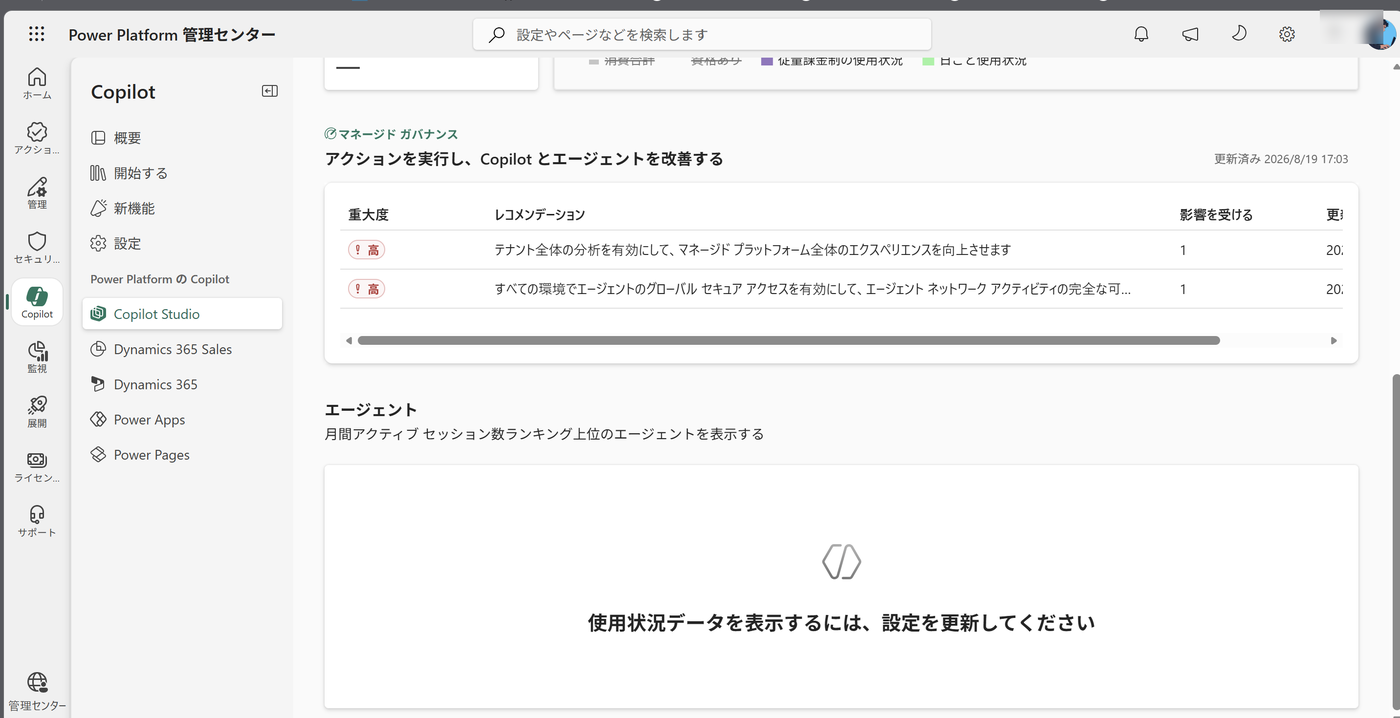Open the app launcher waffle icon
Image resolution: width=1400 pixels, height=718 pixels.
click(x=37, y=34)
